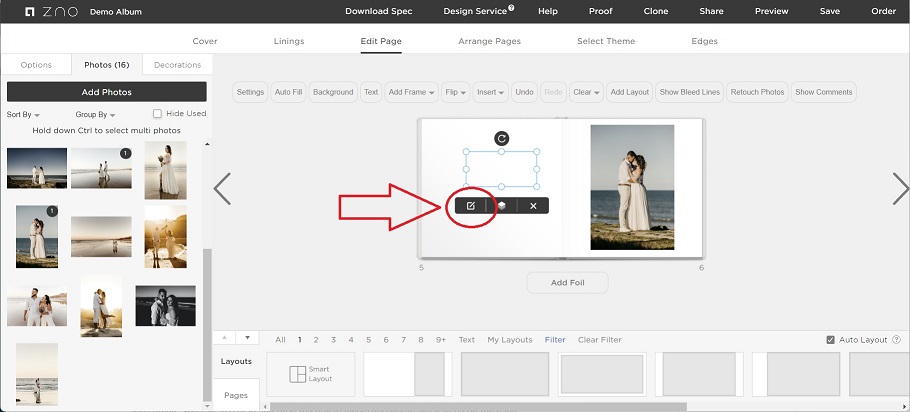Open the Arrange Pages tab
Viewport: 910px width, 412px height.
pyautogui.click(x=489, y=41)
